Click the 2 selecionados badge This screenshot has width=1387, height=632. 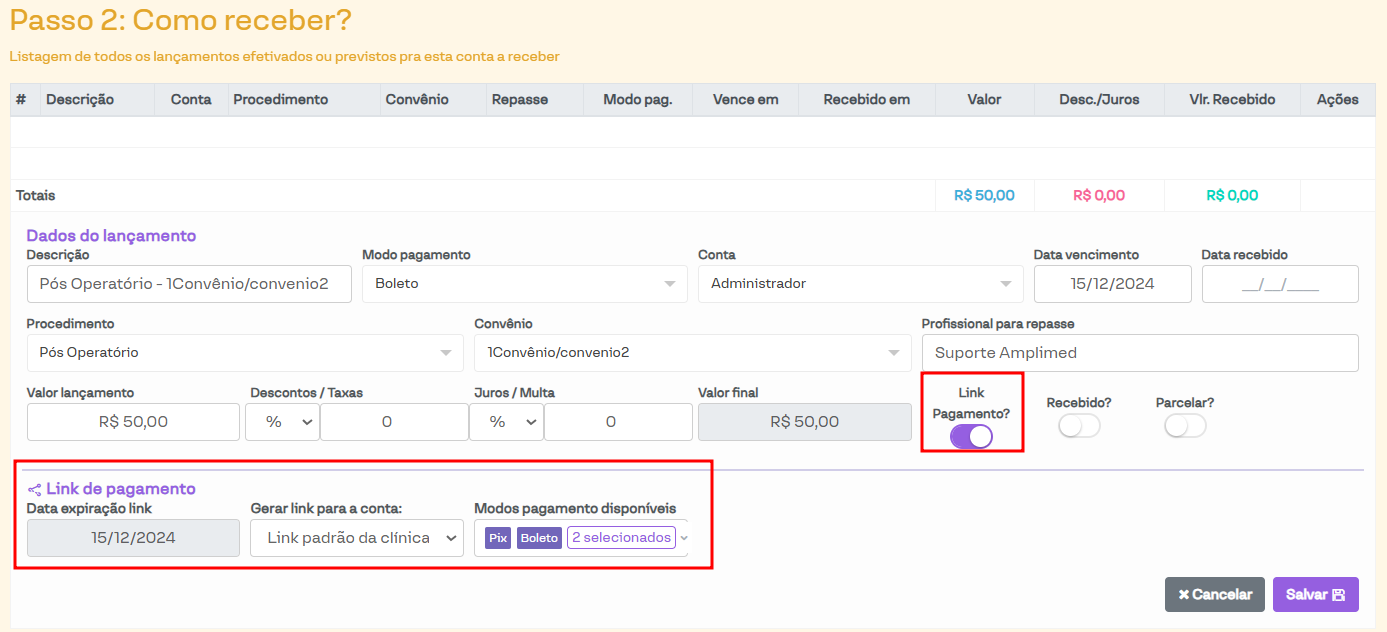621,538
